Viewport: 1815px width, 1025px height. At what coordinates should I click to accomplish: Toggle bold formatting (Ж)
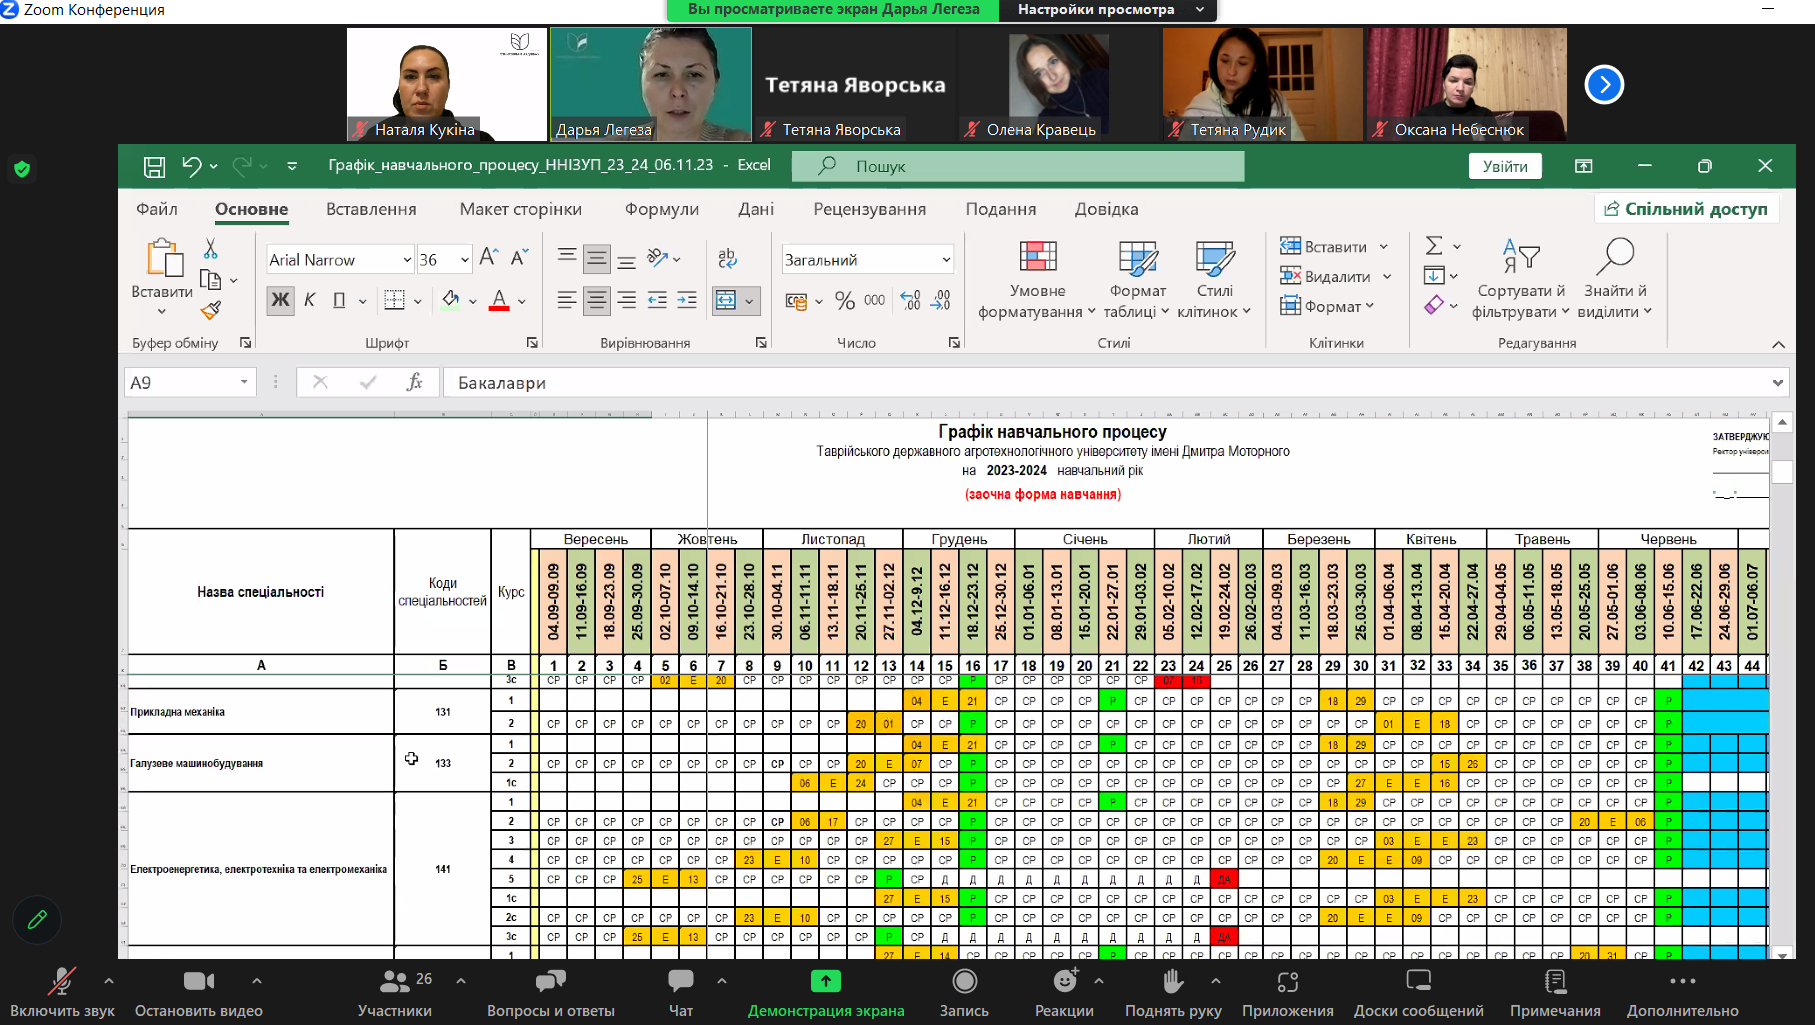[281, 300]
